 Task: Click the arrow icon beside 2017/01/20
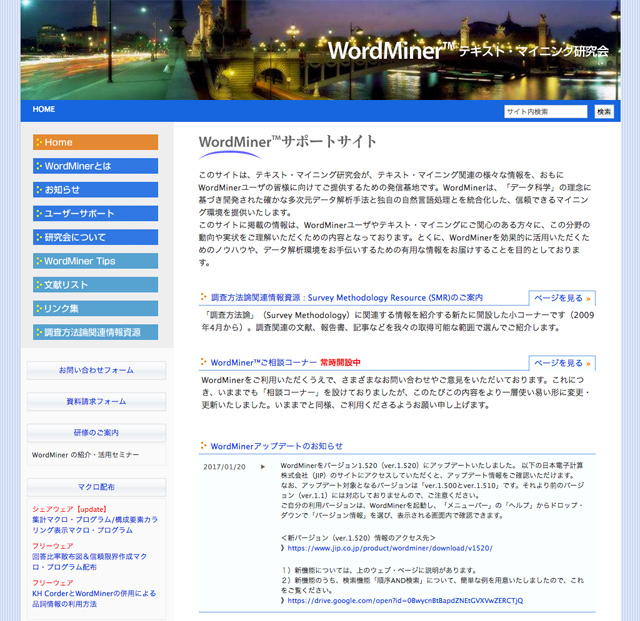[x=263, y=467]
